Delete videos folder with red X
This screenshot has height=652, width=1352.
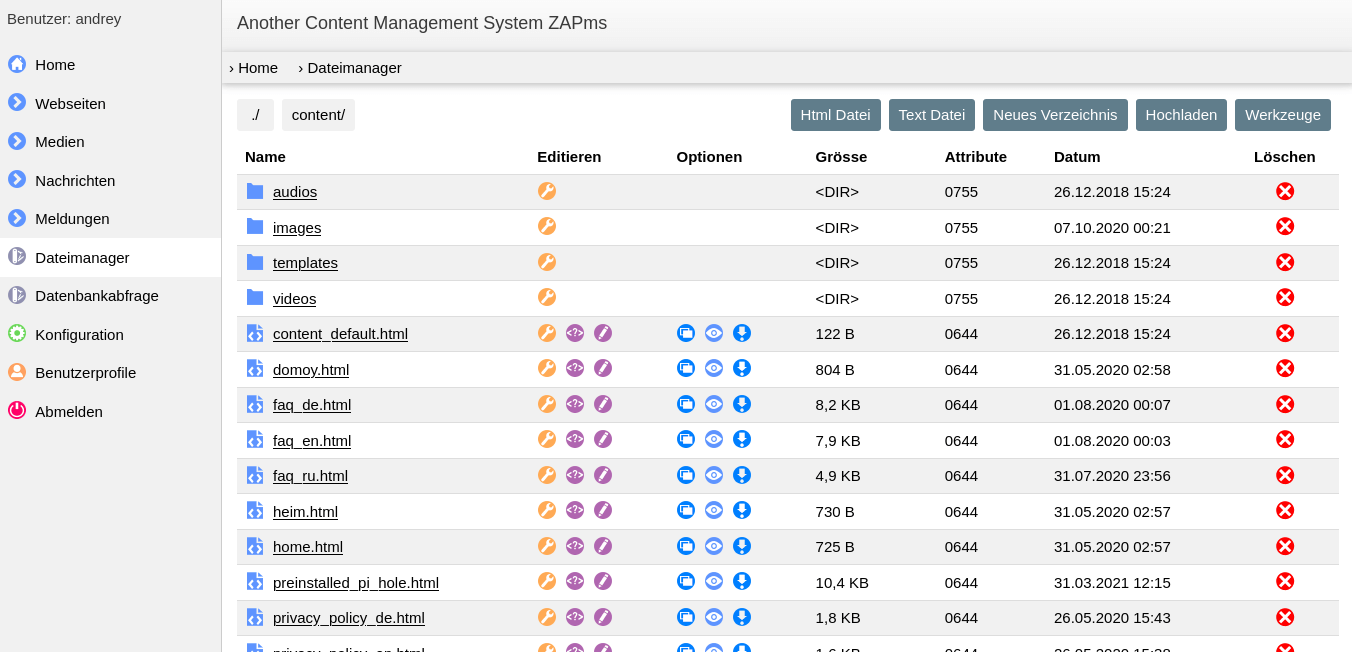pyautogui.click(x=1285, y=297)
